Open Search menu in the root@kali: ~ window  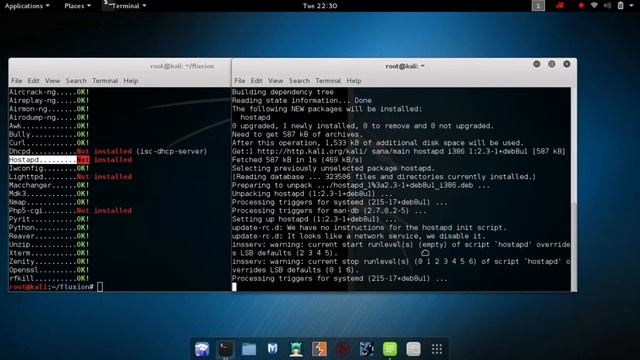point(299,81)
